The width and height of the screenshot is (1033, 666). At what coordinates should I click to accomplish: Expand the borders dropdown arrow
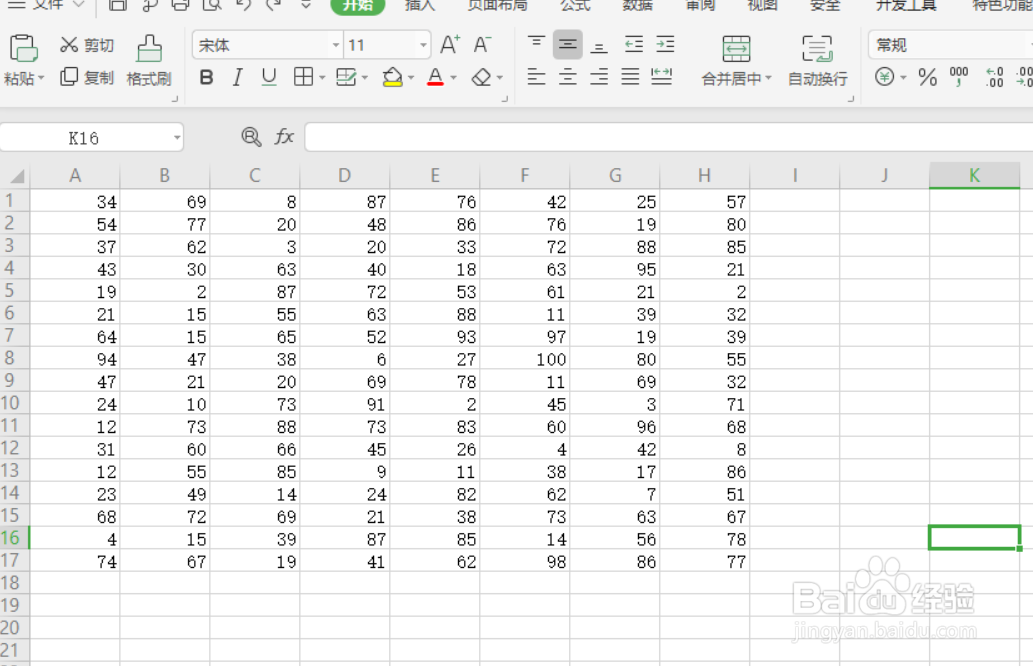[x=322, y=78]
